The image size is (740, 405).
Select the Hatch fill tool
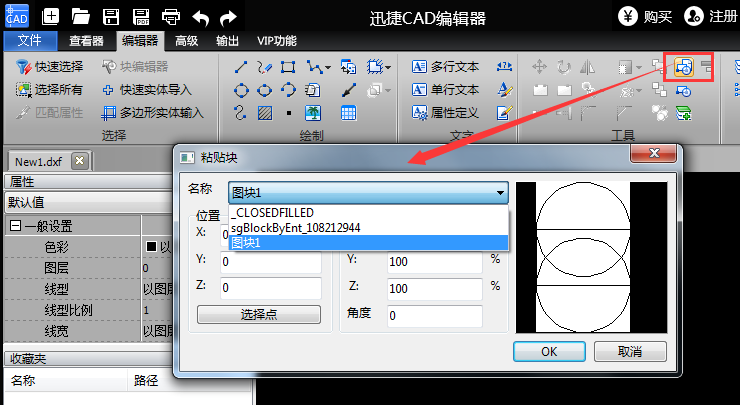pos(265,113)
